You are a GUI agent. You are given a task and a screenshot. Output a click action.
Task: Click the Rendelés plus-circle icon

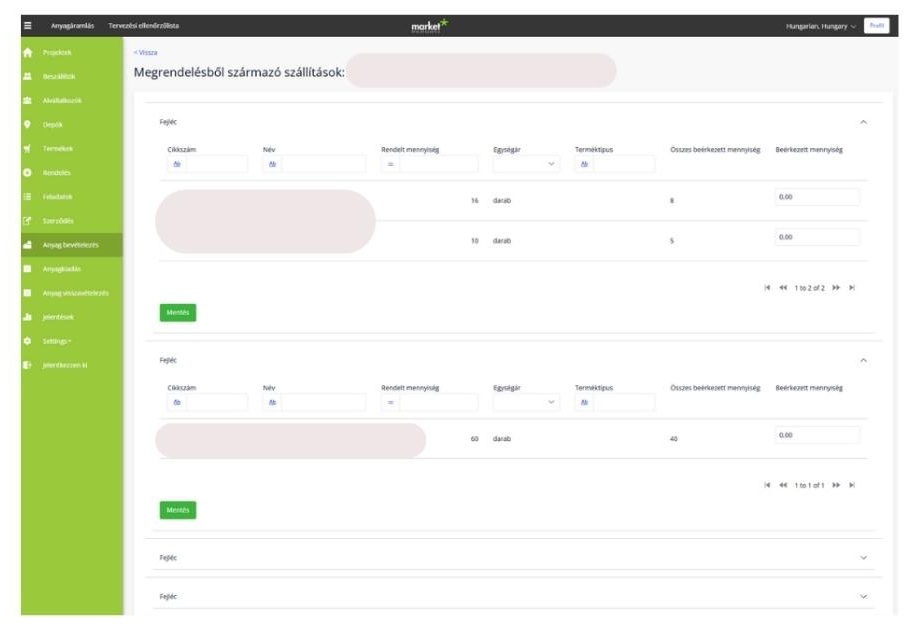(27, 172)
